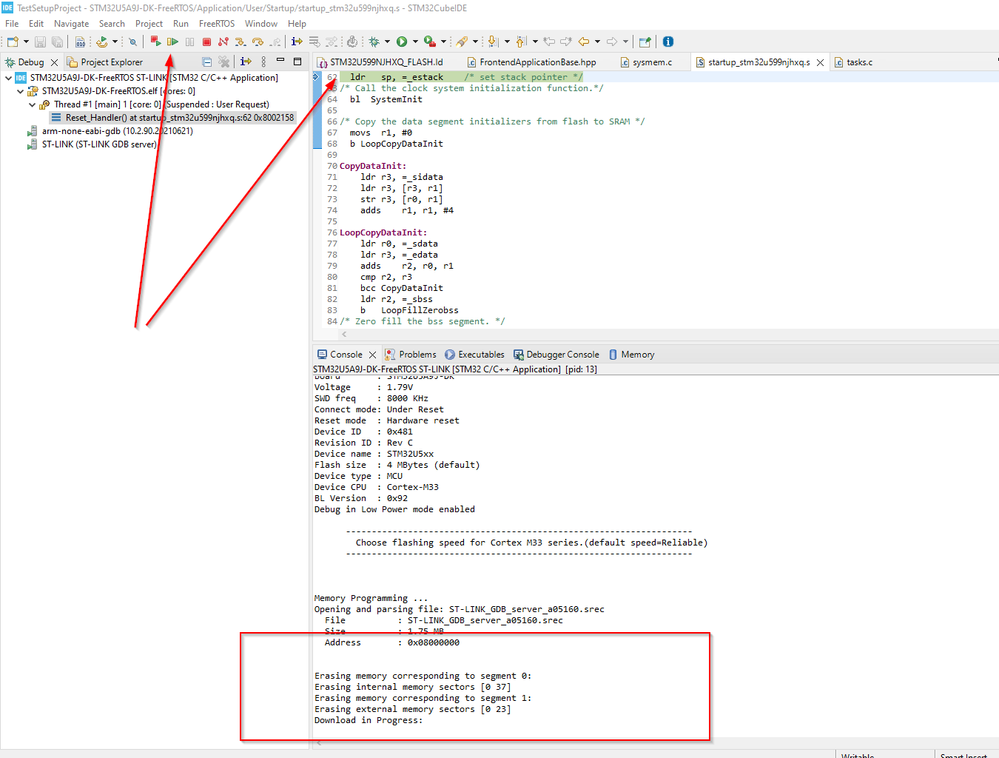Open the tasks.c editor tab
The image size is (999, 758).
(858, 62)
